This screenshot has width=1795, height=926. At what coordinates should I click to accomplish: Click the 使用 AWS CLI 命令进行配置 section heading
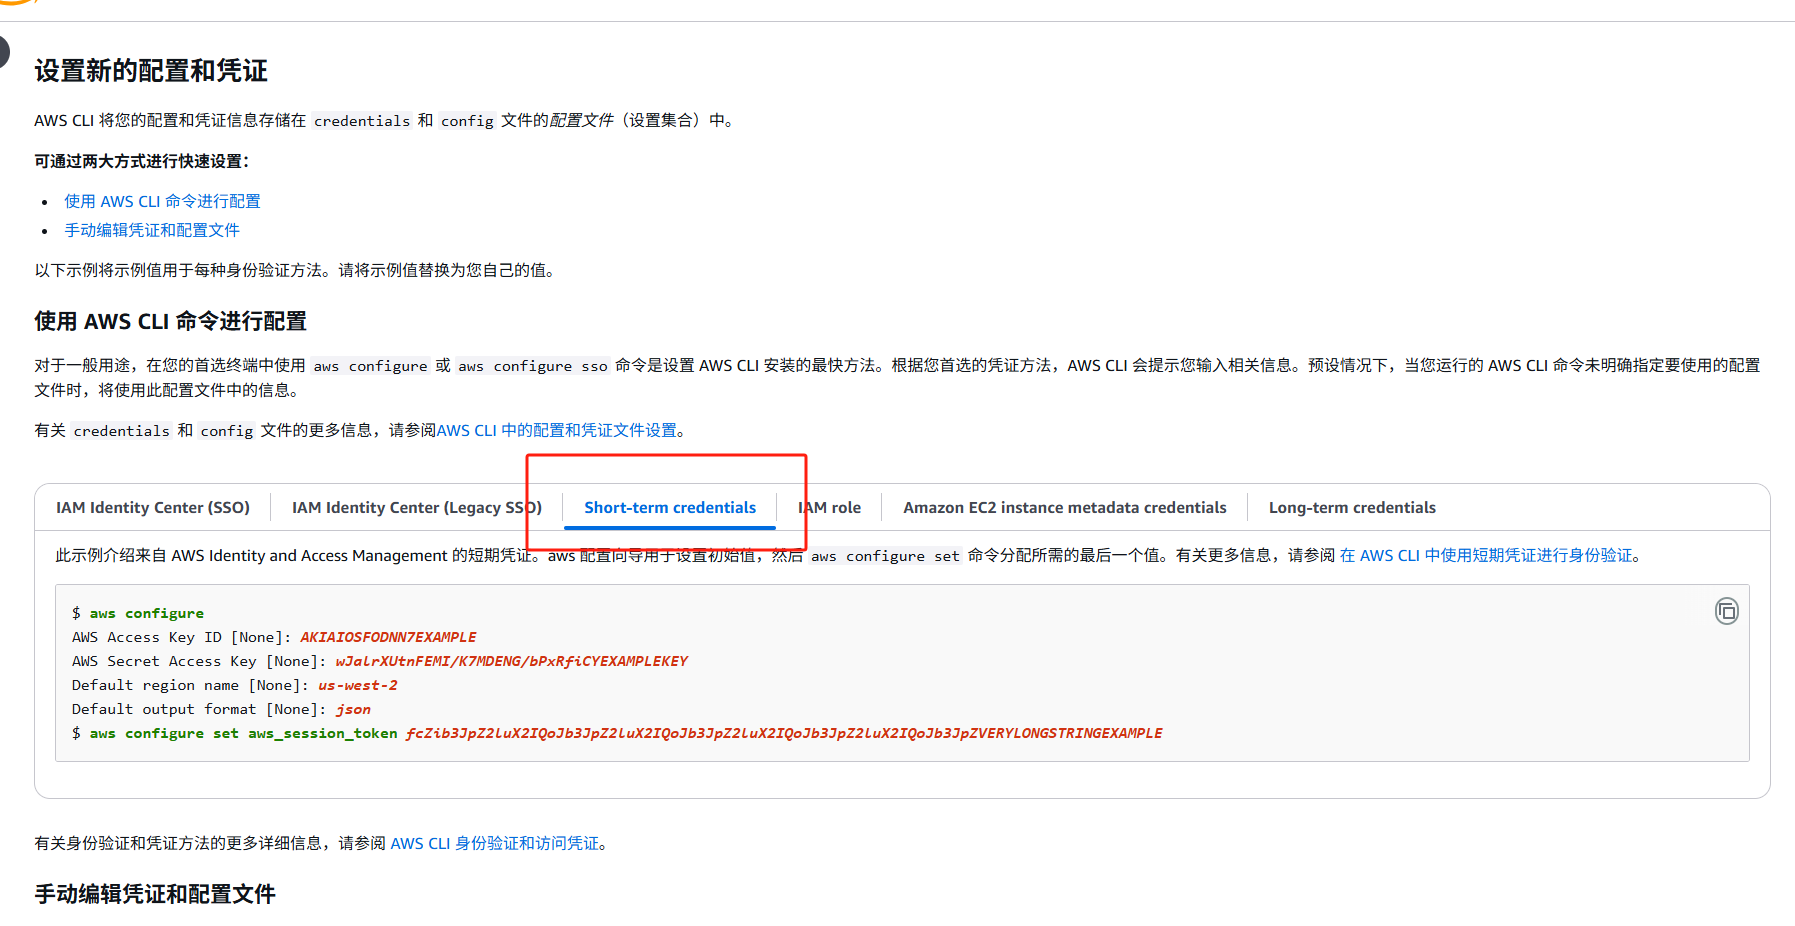pos(171,321)
